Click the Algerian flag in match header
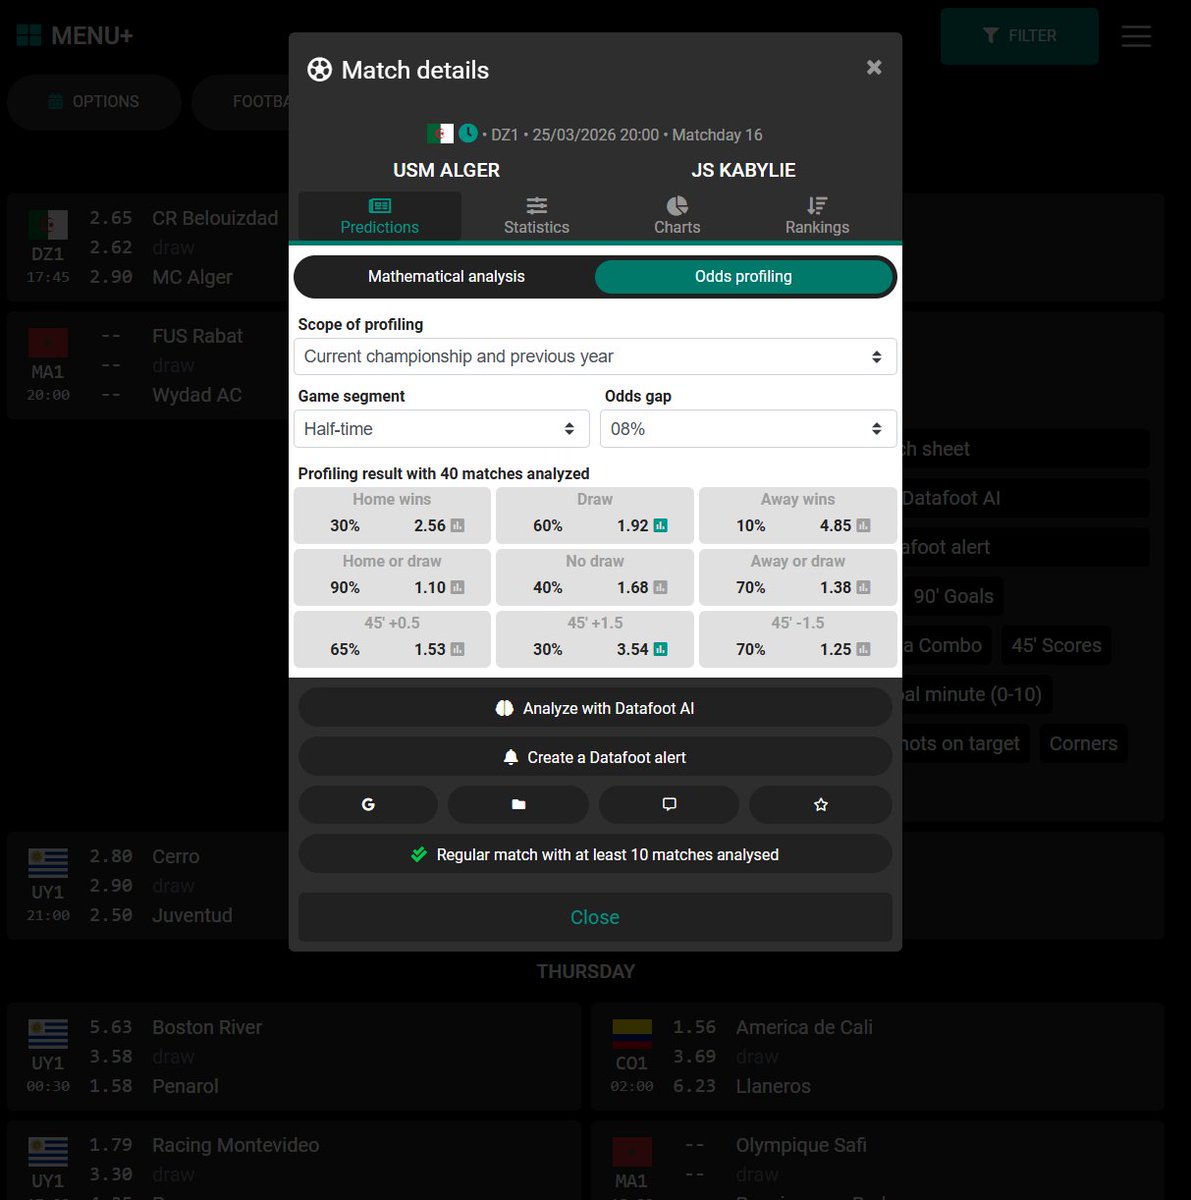Screen dimensions: 1191x1200 [440, 133]
